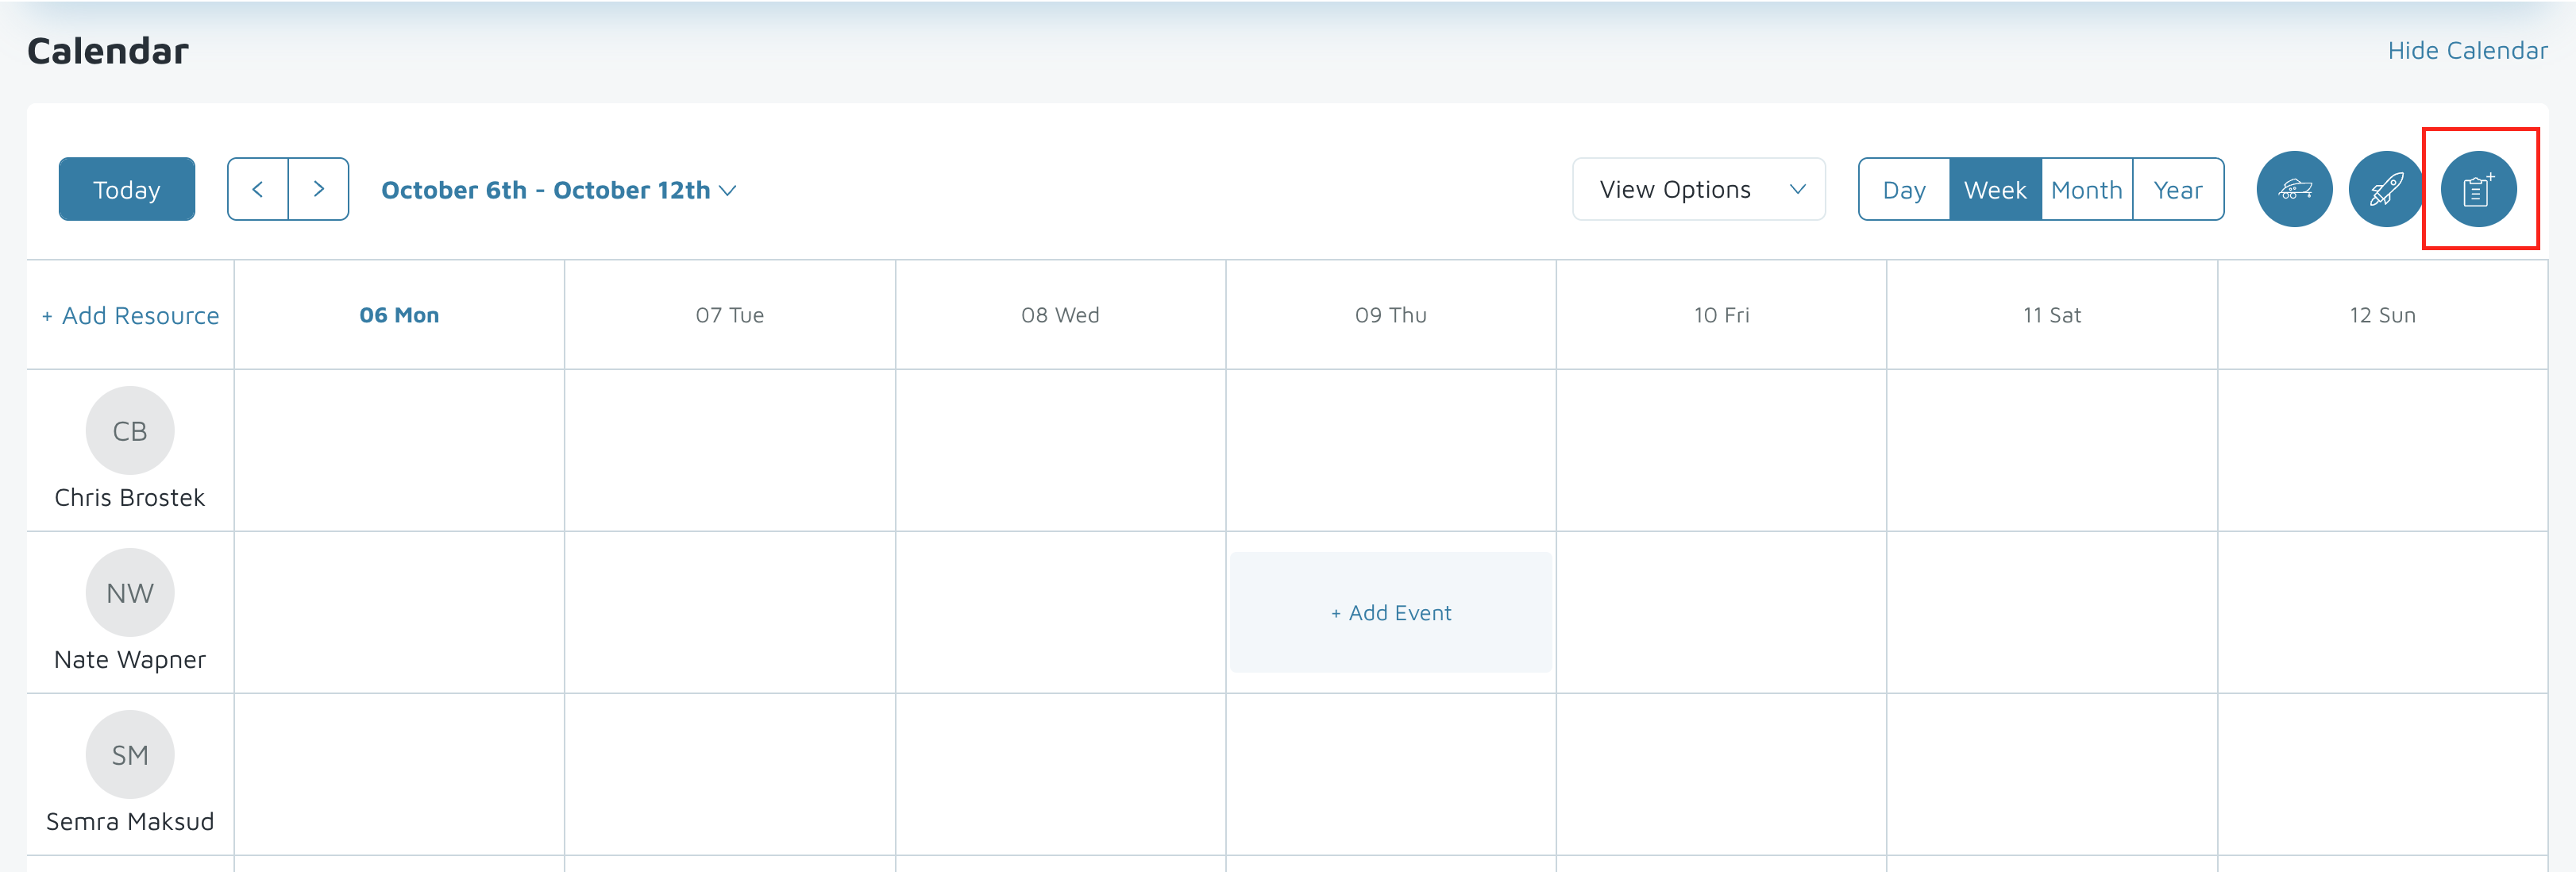Click the CB avatar for Chris Brostek
This screenshot has height=872, width=2576.
[130, 431]
